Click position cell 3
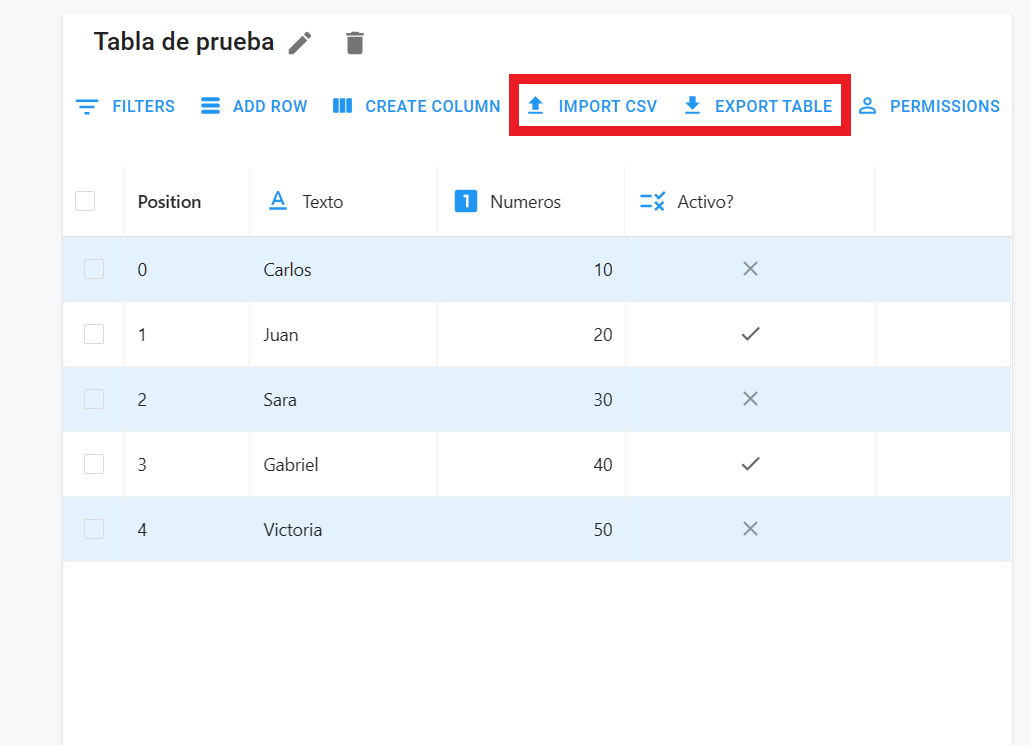1031x745 pixels. pos(187,464)
